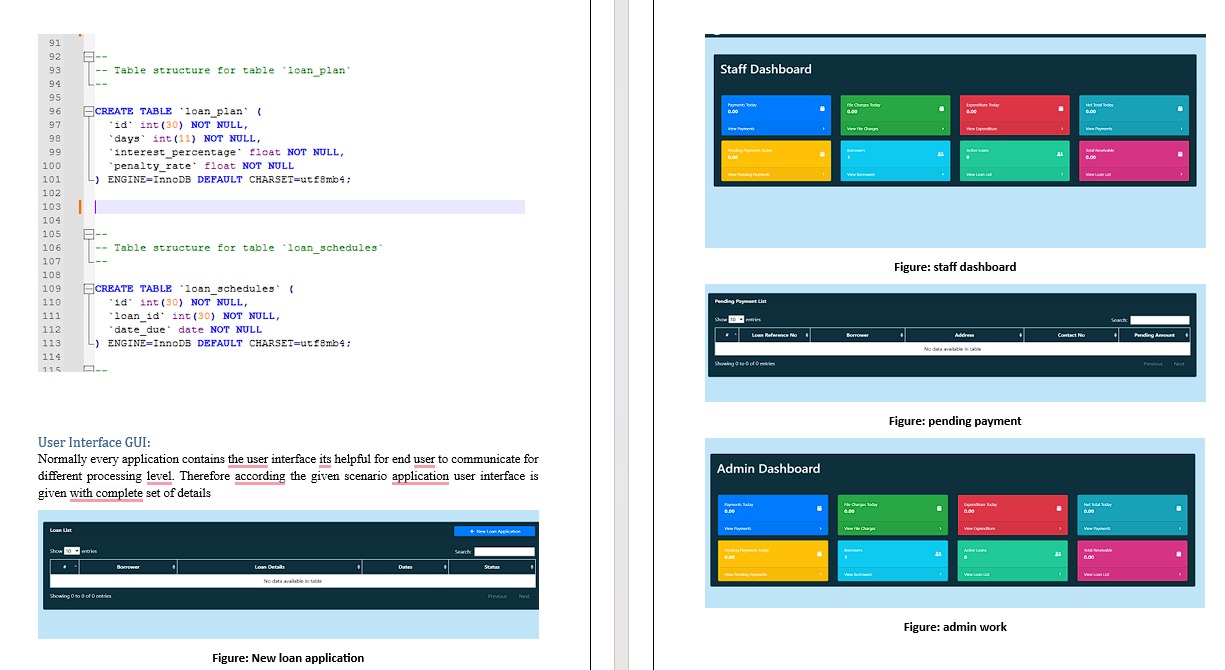This screenshot has height=670, width=1225.
Task: Click calendar icon on Staff Dashboard Expenditure Today card
Action: point(1061,108)
